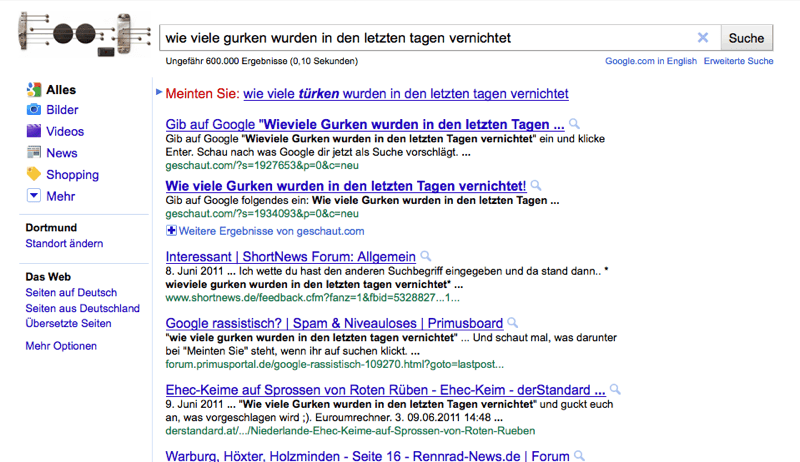Click shortnews.de feedback URL text
Image resolution: width=800 pixels, height=462 pixels.
pos(312,298)
